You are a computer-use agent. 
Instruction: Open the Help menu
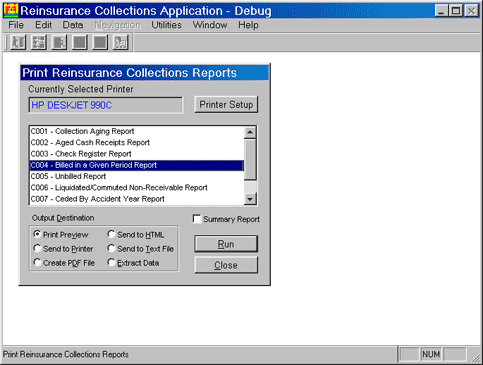pyautogui.click(x=248, y=25)
